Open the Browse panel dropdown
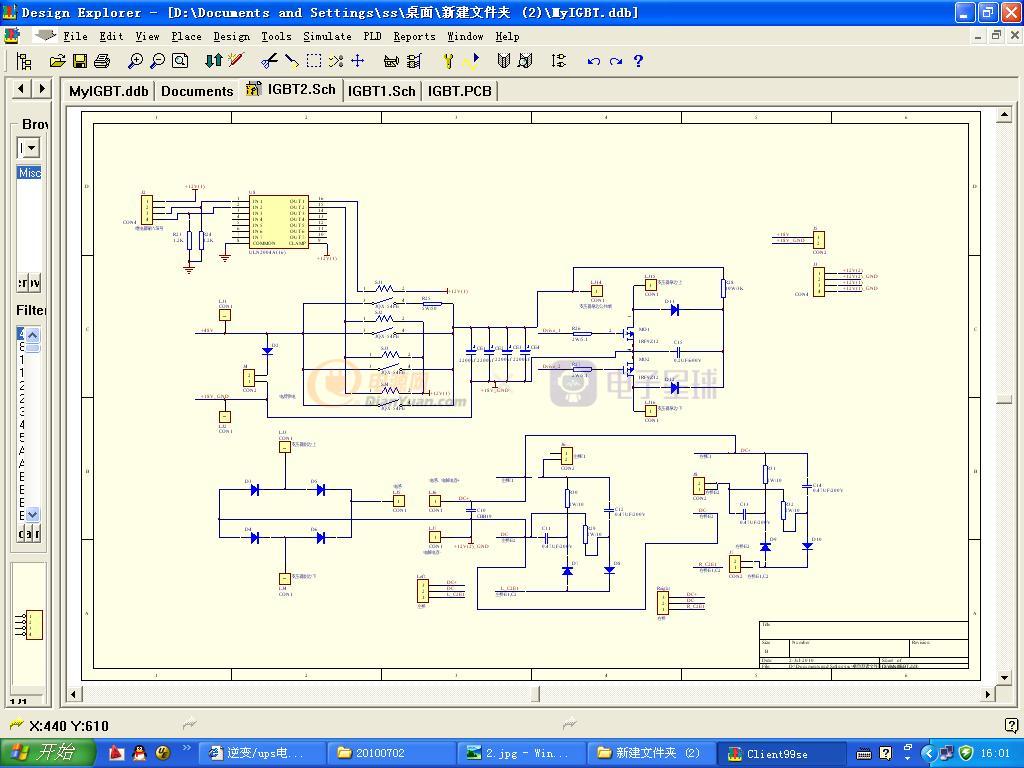The height and width of the screenshot is (768, 1024). (29, 148)
